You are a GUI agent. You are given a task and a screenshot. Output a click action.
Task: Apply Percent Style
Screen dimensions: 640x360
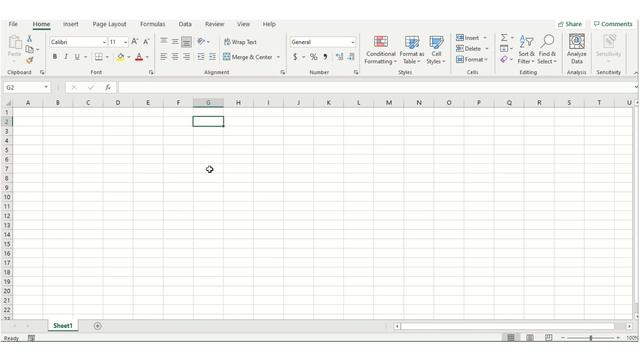(x=313, y=57)
